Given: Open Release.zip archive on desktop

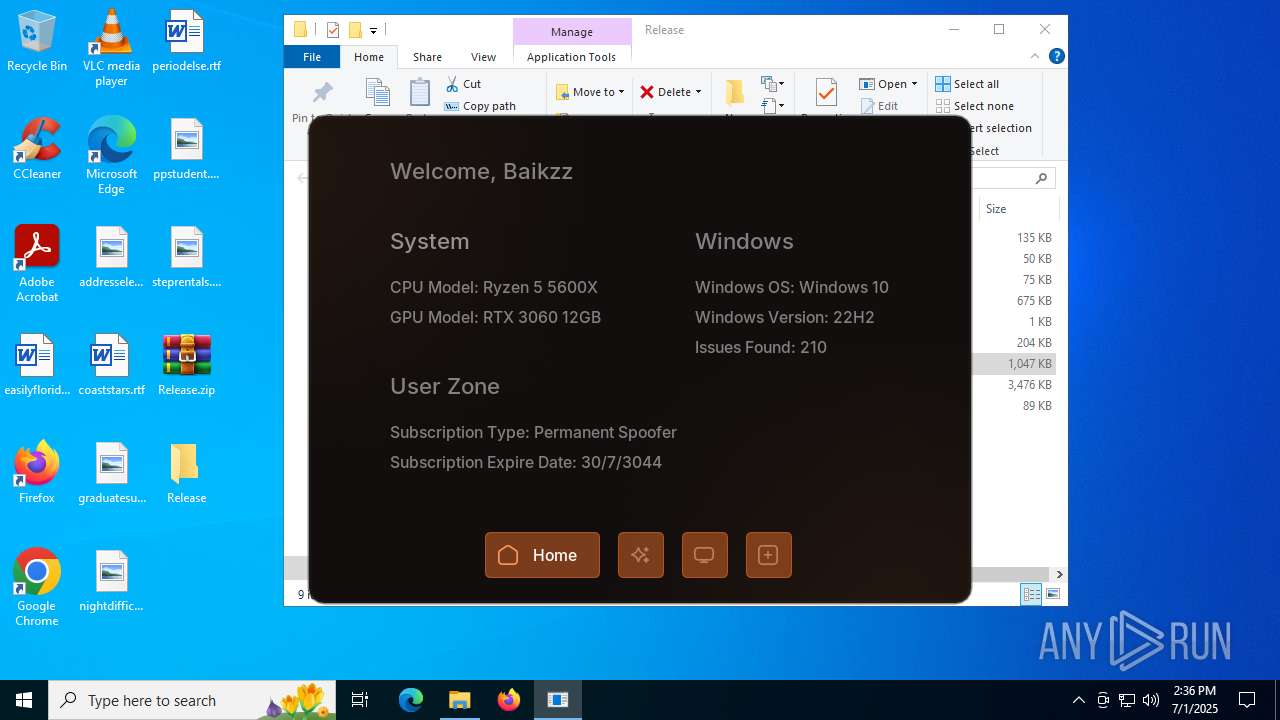Looking at the screenshot, I should click(186, 365).
